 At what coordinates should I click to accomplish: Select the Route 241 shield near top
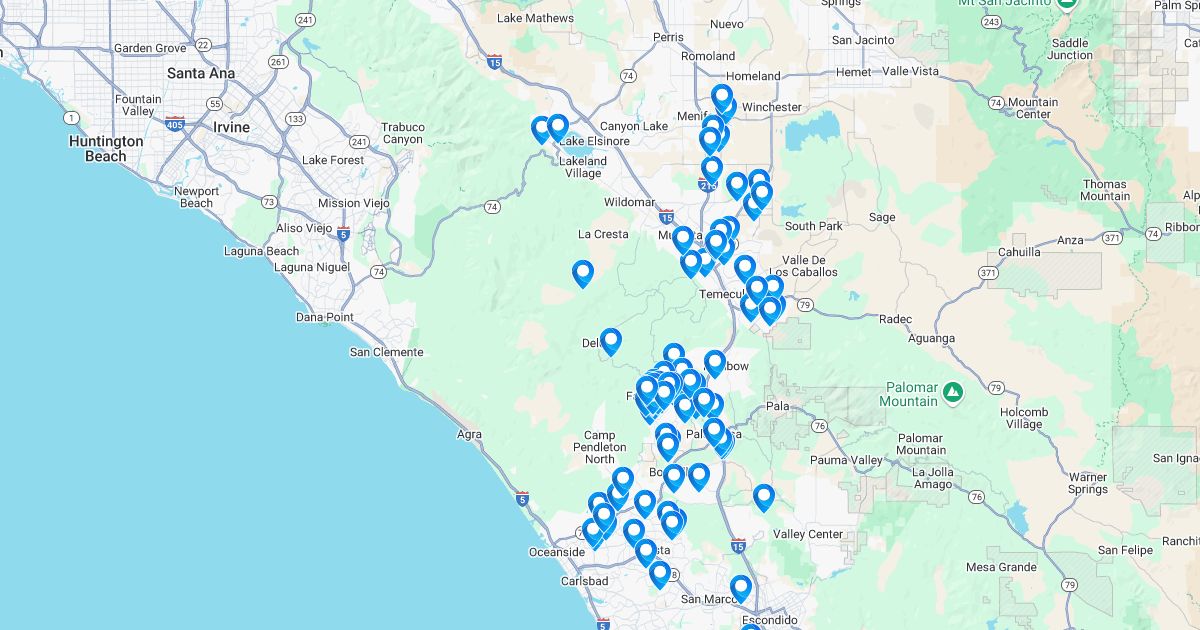coord(305,20)
